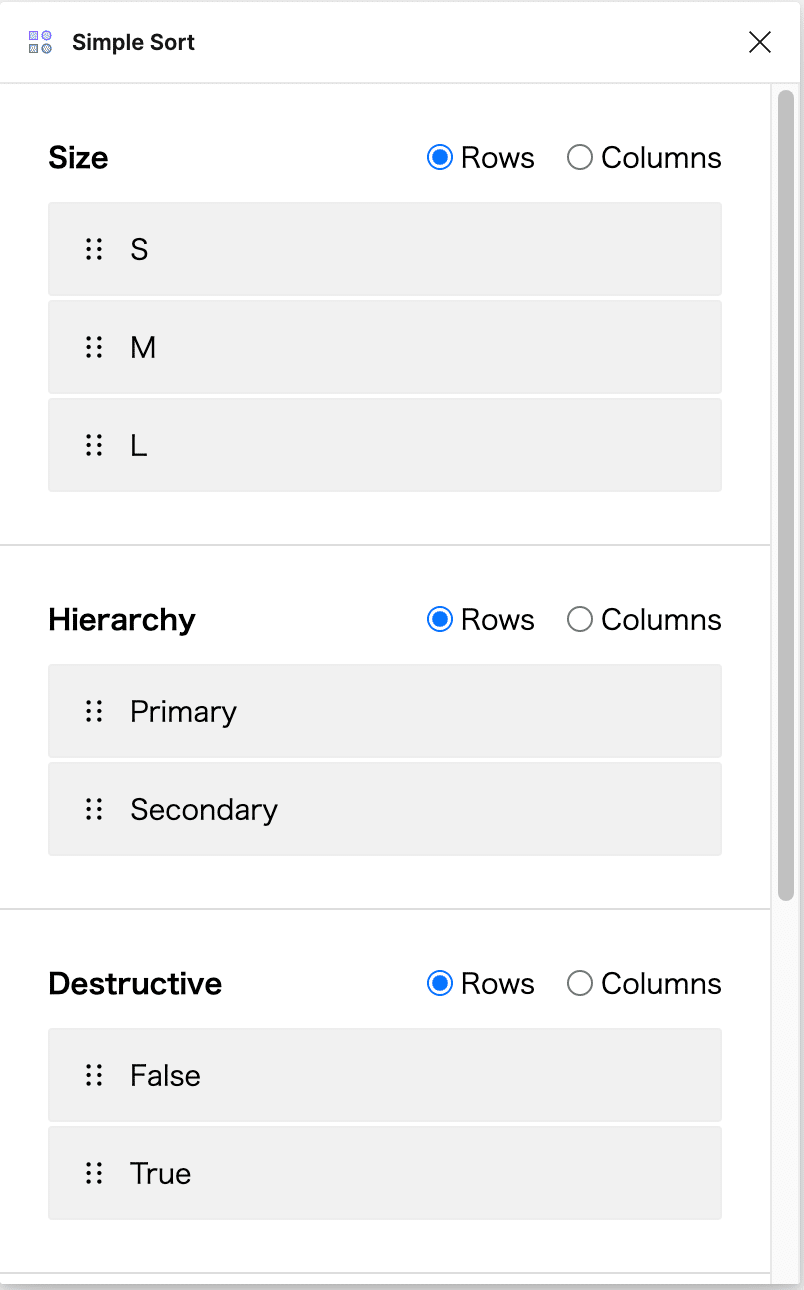Screen dimensions: 804x1290
Task: Select the Primary list item
Action: 385,711
